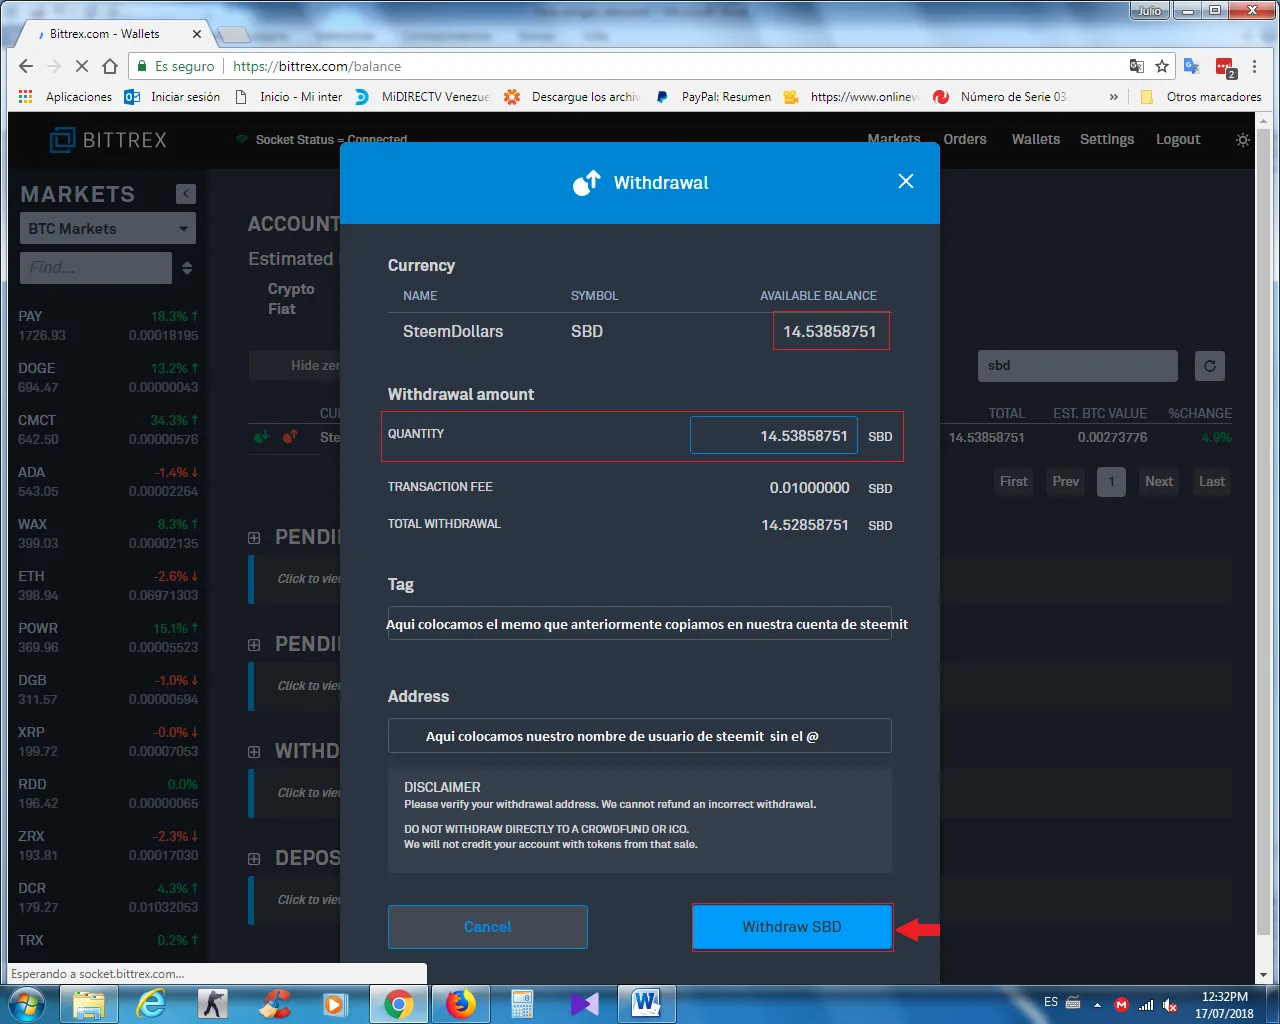1280x1024 pixels.
Task: Expand the Pending Deposits section
Action: [254, 645]
